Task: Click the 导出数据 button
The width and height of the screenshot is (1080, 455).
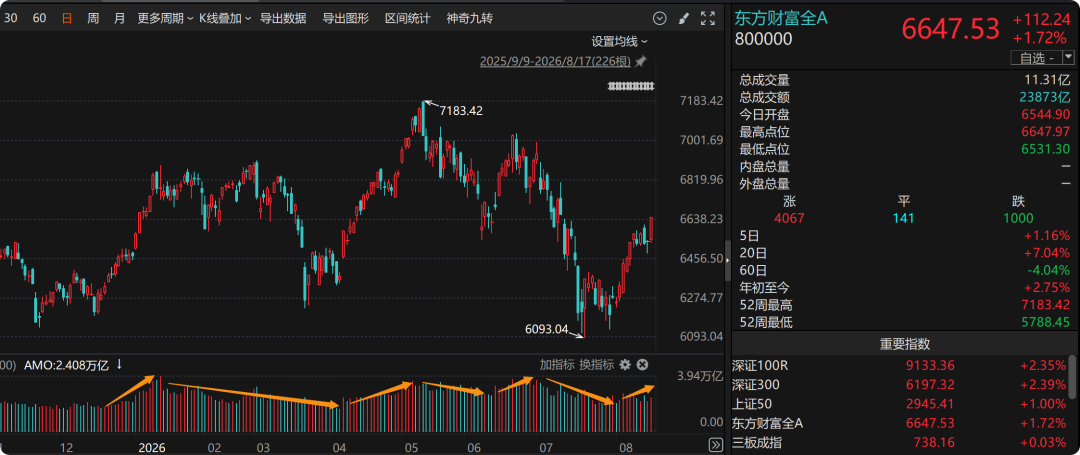Action: (283, 19)
